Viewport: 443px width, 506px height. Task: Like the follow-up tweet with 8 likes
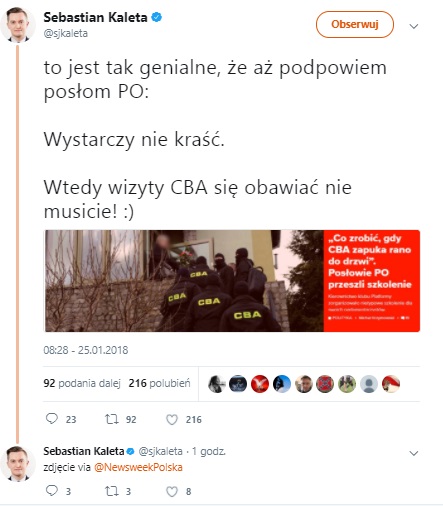[172, 491]
